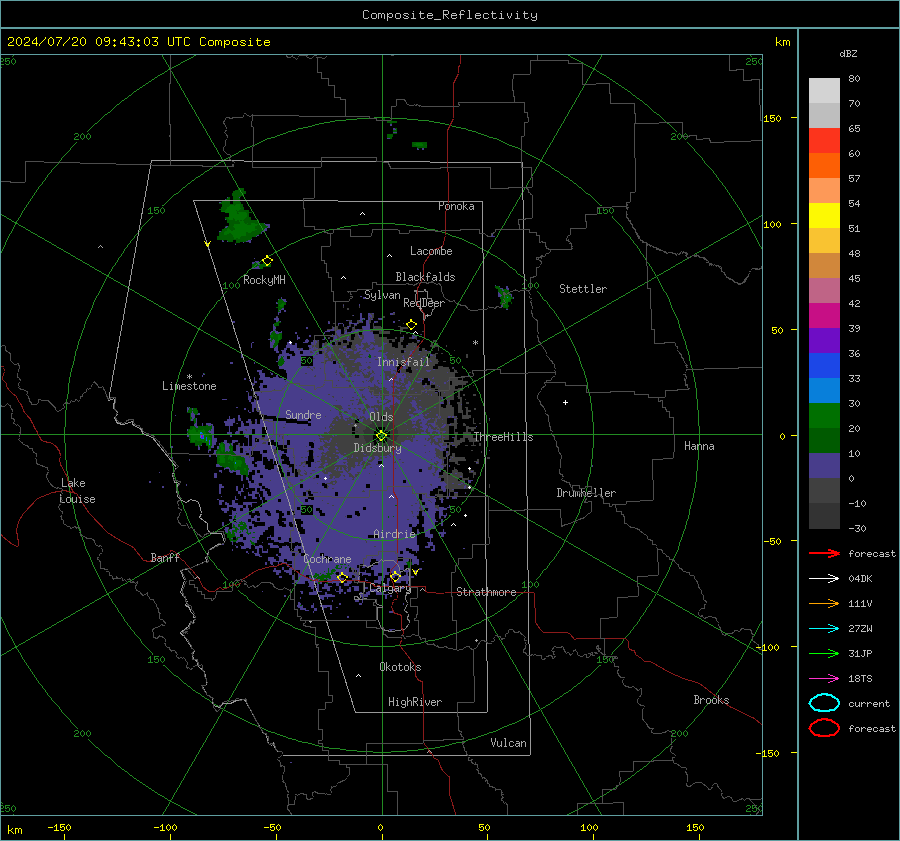900x841 pixels.
Task: Click the Okotoks town label
Action: (x=400, y=667)
